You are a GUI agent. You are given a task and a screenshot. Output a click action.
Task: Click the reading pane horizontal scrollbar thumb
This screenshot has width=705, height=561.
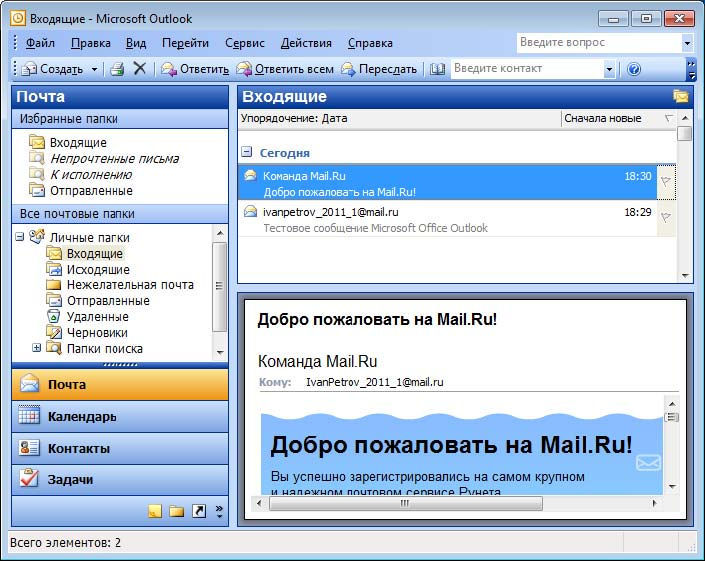[406, 503]
